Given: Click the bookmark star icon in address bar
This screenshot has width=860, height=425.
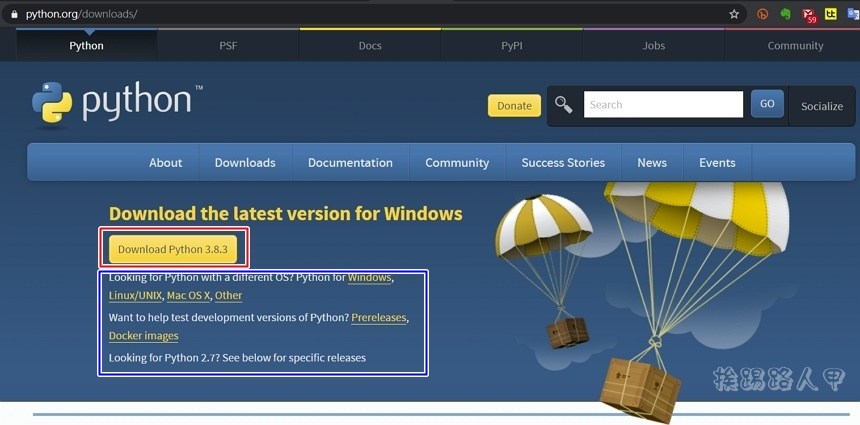Looking at the screenshot, I should pyautogui.click(x=734, y=14).
